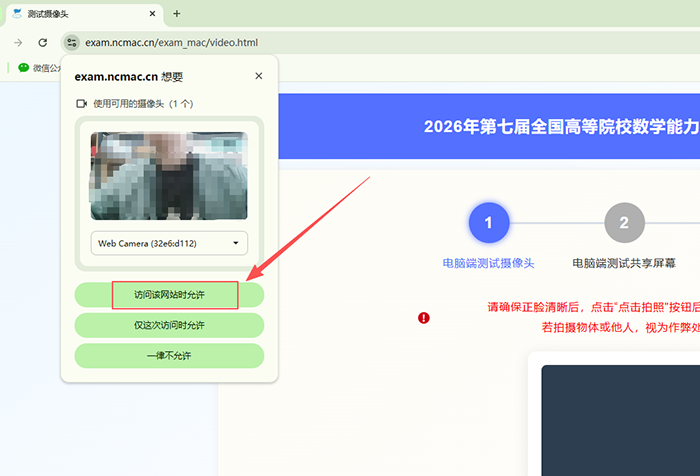
Task: Click the URL address bar field
Action: pyautogui.click(x=384, y=42)
